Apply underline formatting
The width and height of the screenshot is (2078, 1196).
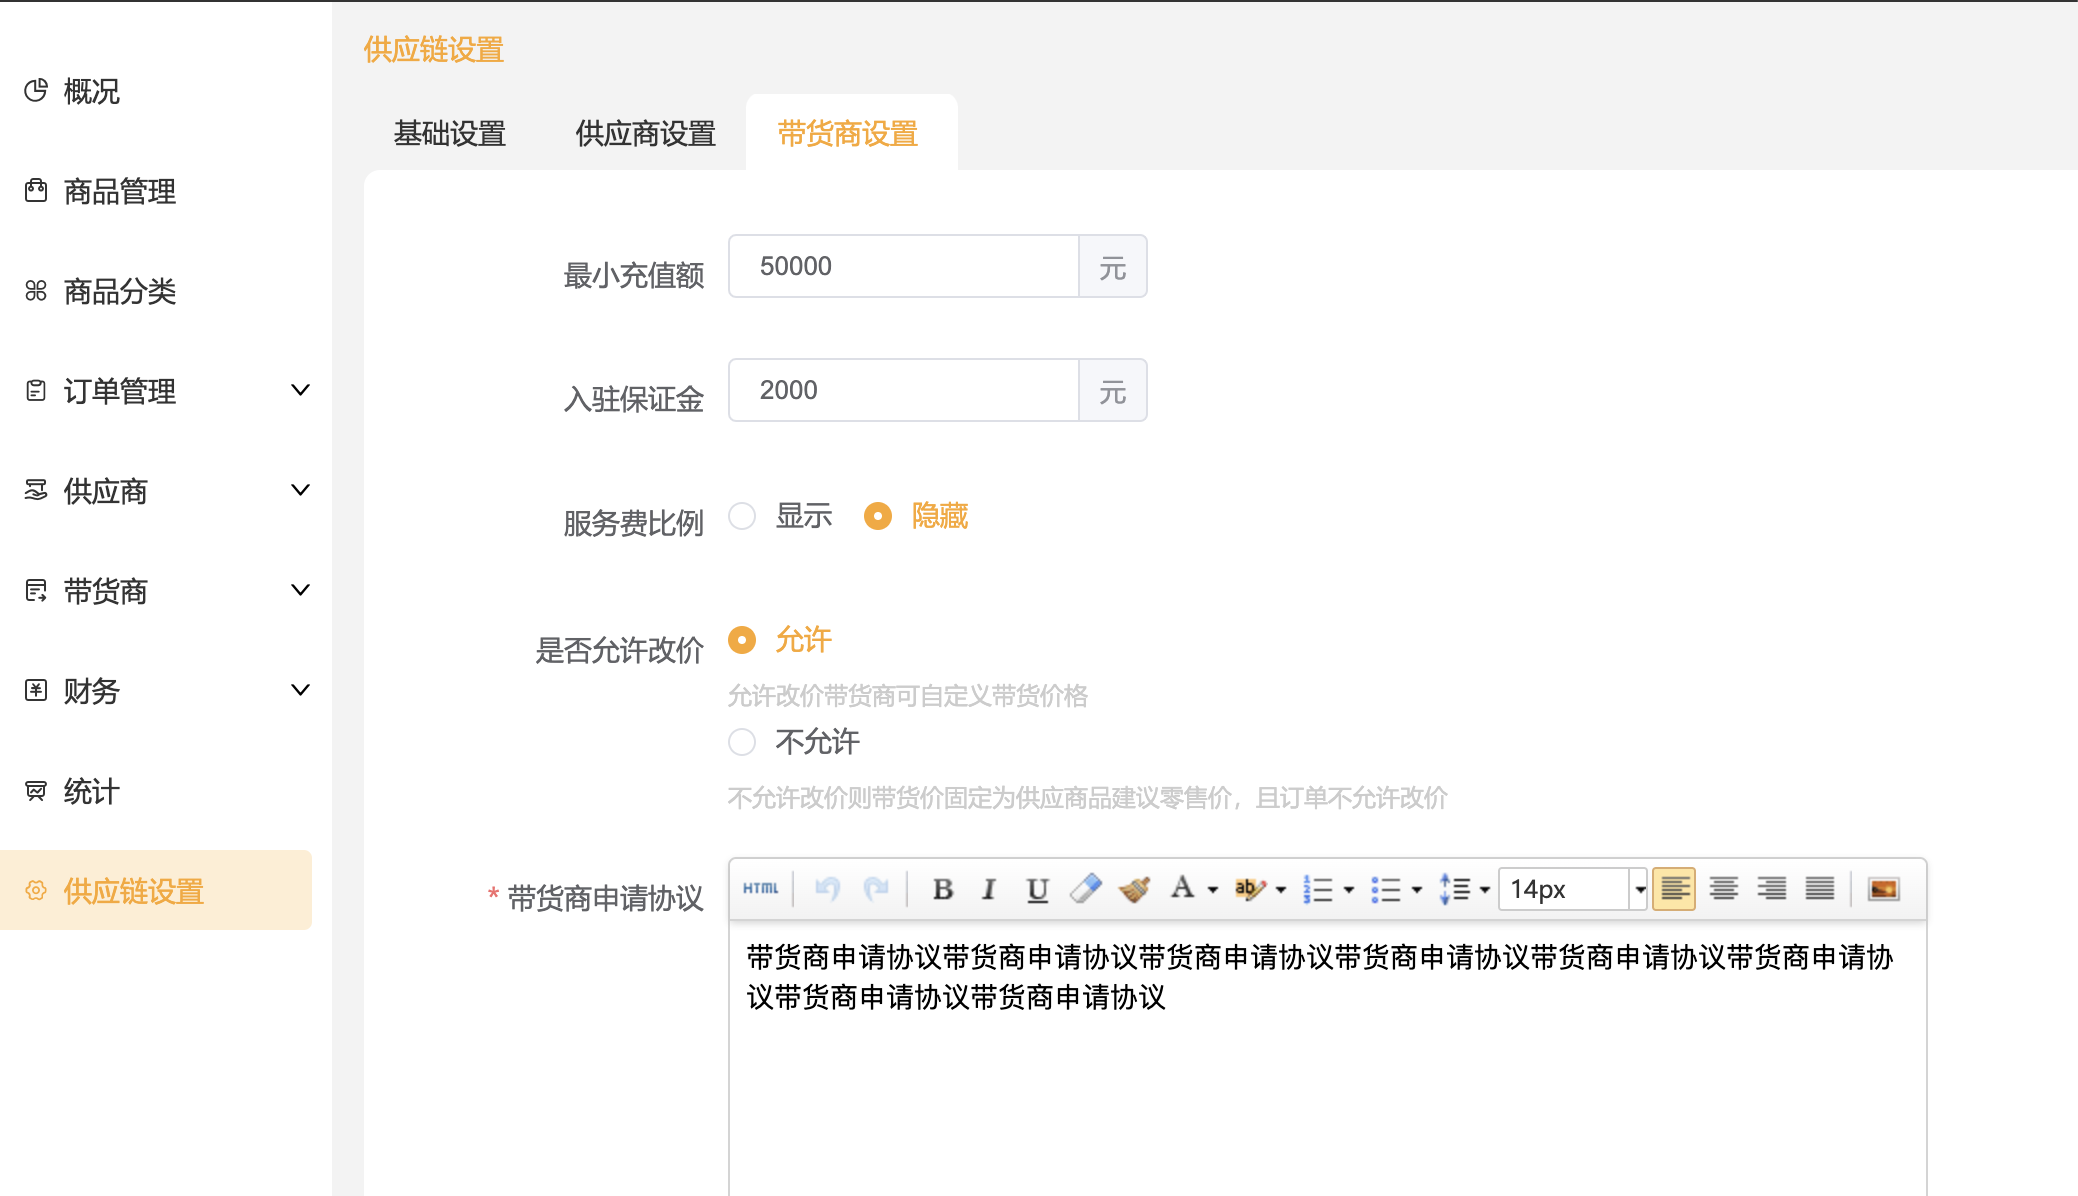point(1037,889)
